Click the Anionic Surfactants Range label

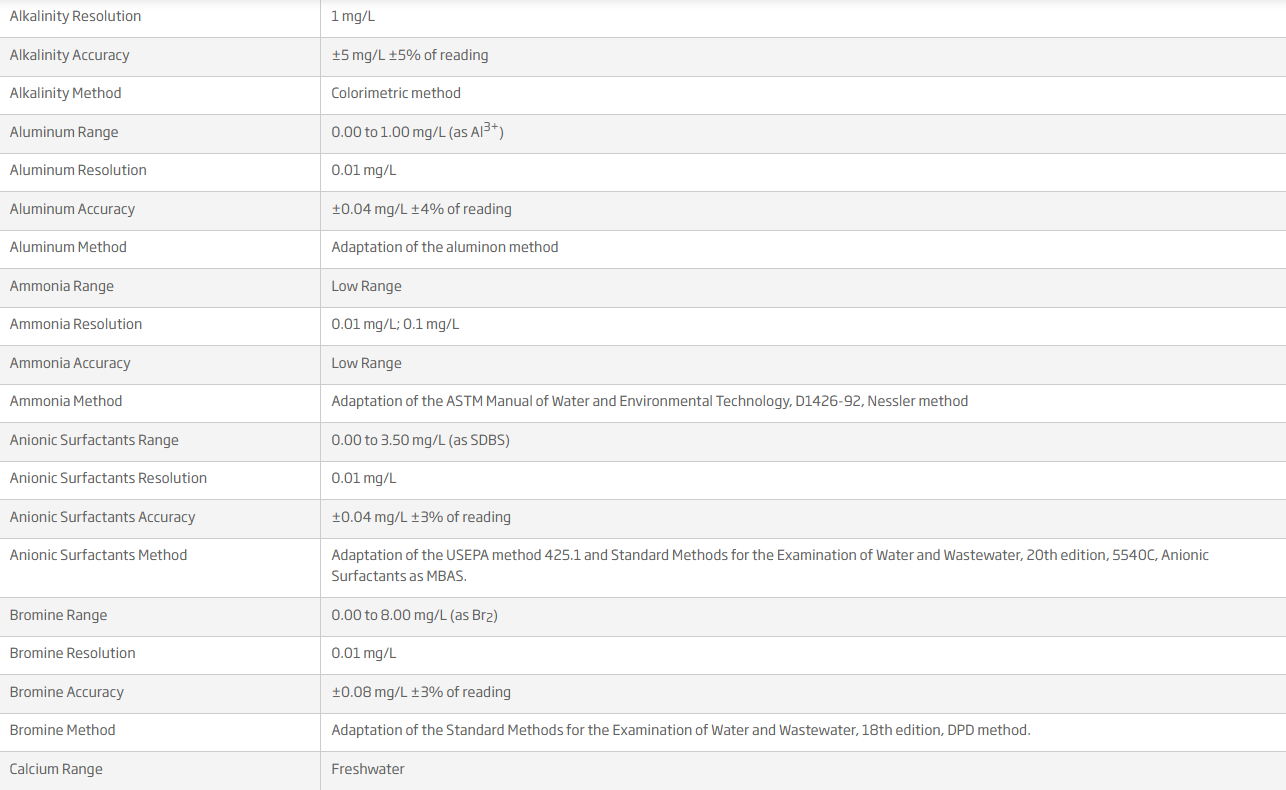[x=94, y=440]
